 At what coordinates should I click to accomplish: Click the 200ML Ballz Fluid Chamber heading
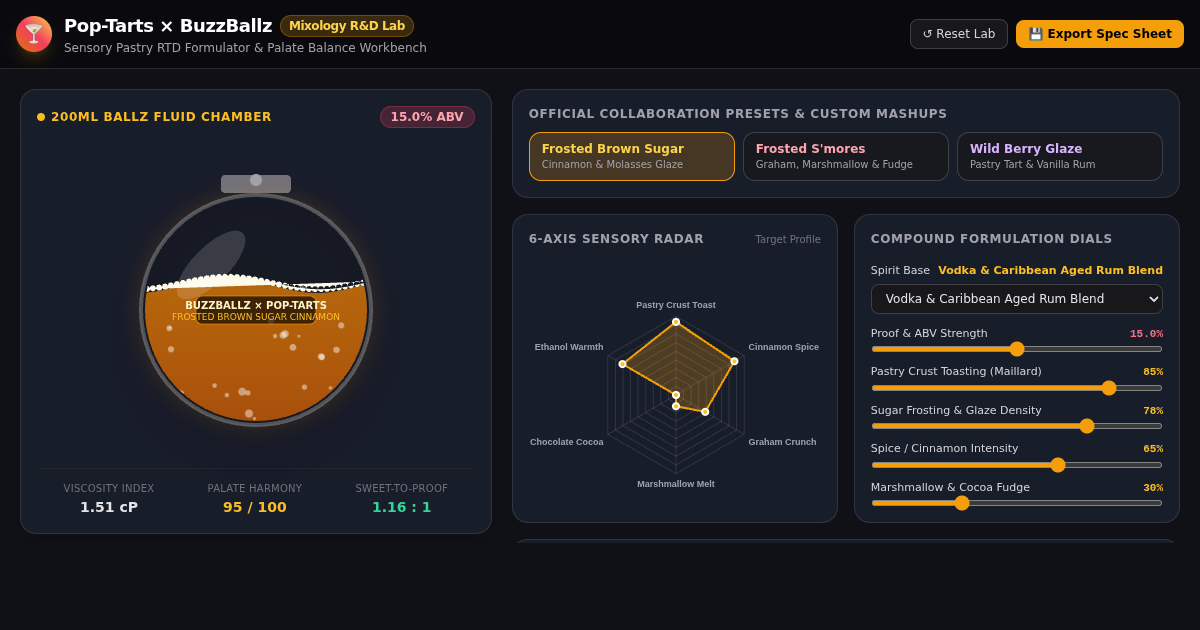pyautogui.click(x=161, y=117)
